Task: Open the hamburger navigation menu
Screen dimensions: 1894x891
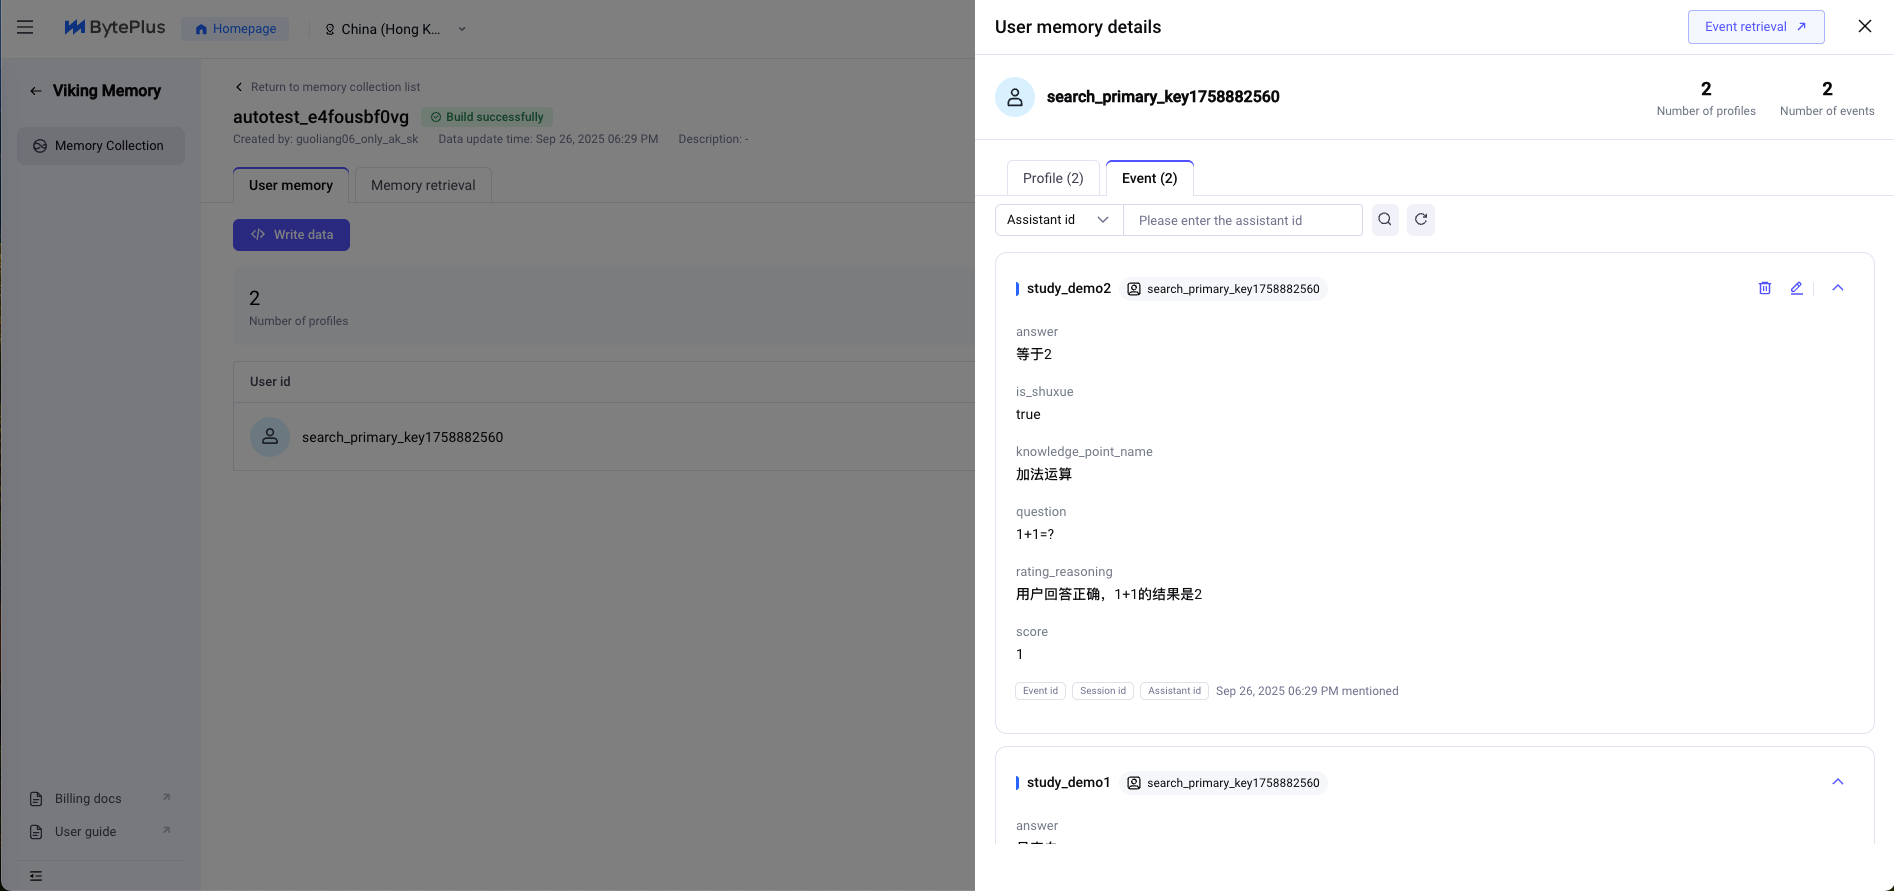Action: pyautogui.click(x=25, y=28)
